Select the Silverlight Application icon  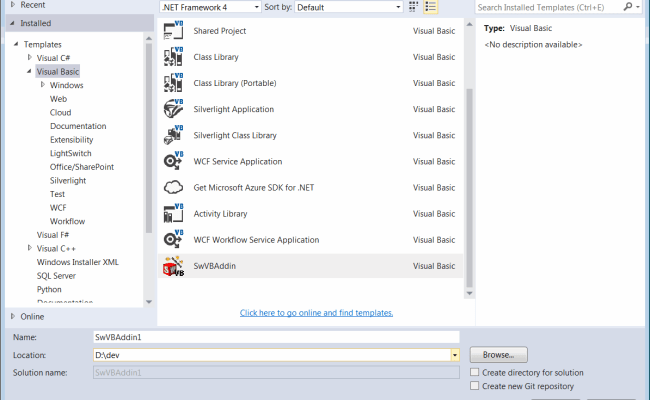(x=173, y=109)
